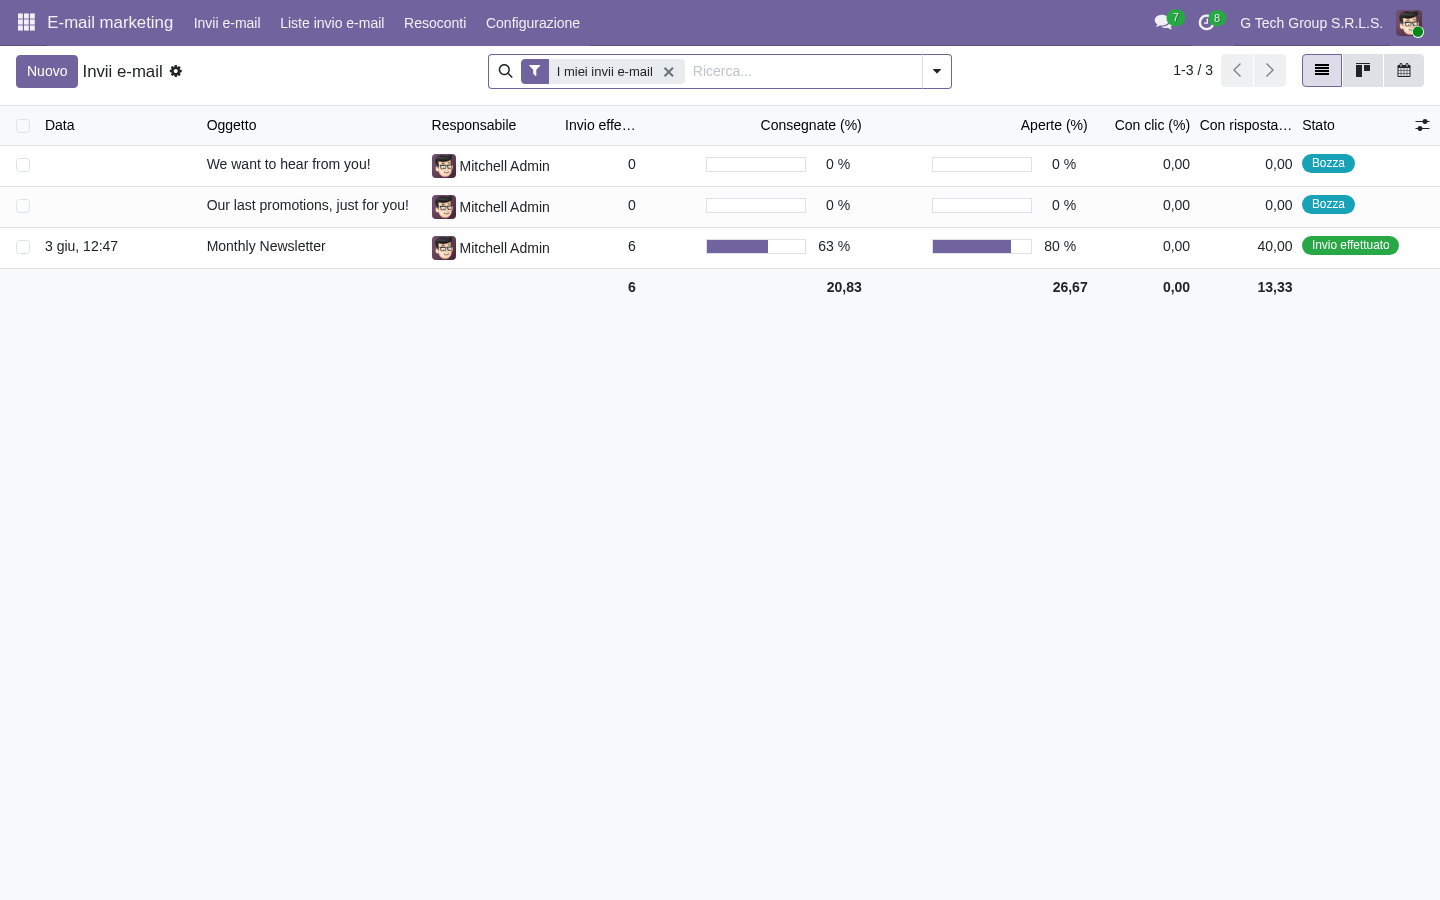Click the '20,83' delivered average total
Screen dimensions: 1440x900
pos(844,287)
